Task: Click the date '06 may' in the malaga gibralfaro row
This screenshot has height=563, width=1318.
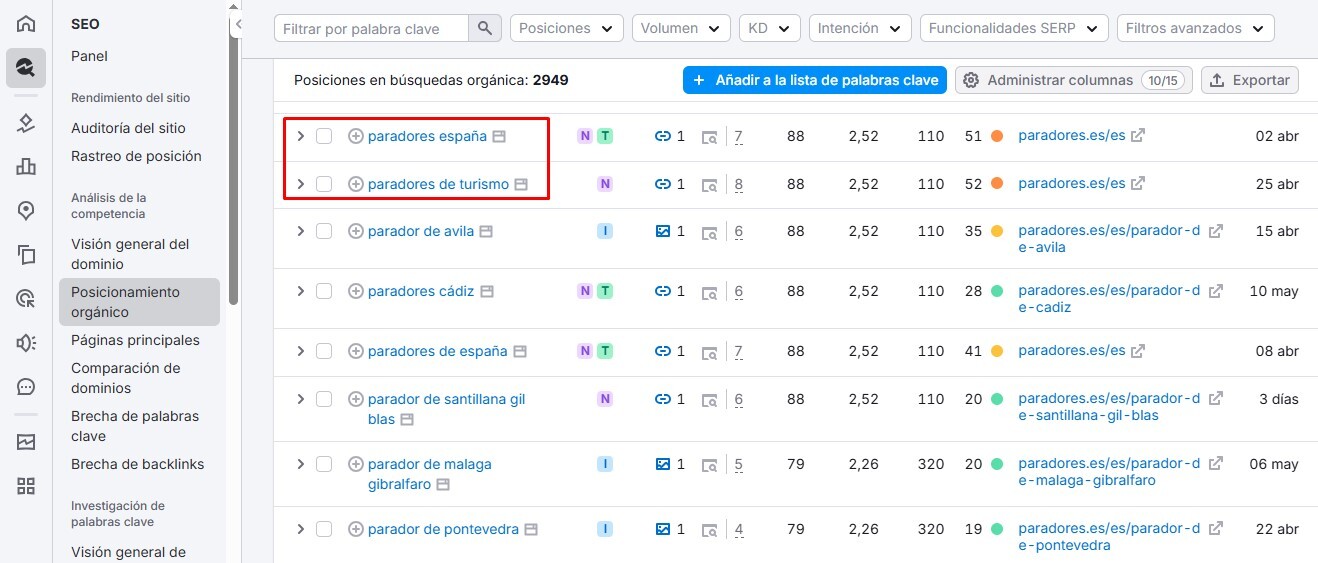Action: (1274, 464)
